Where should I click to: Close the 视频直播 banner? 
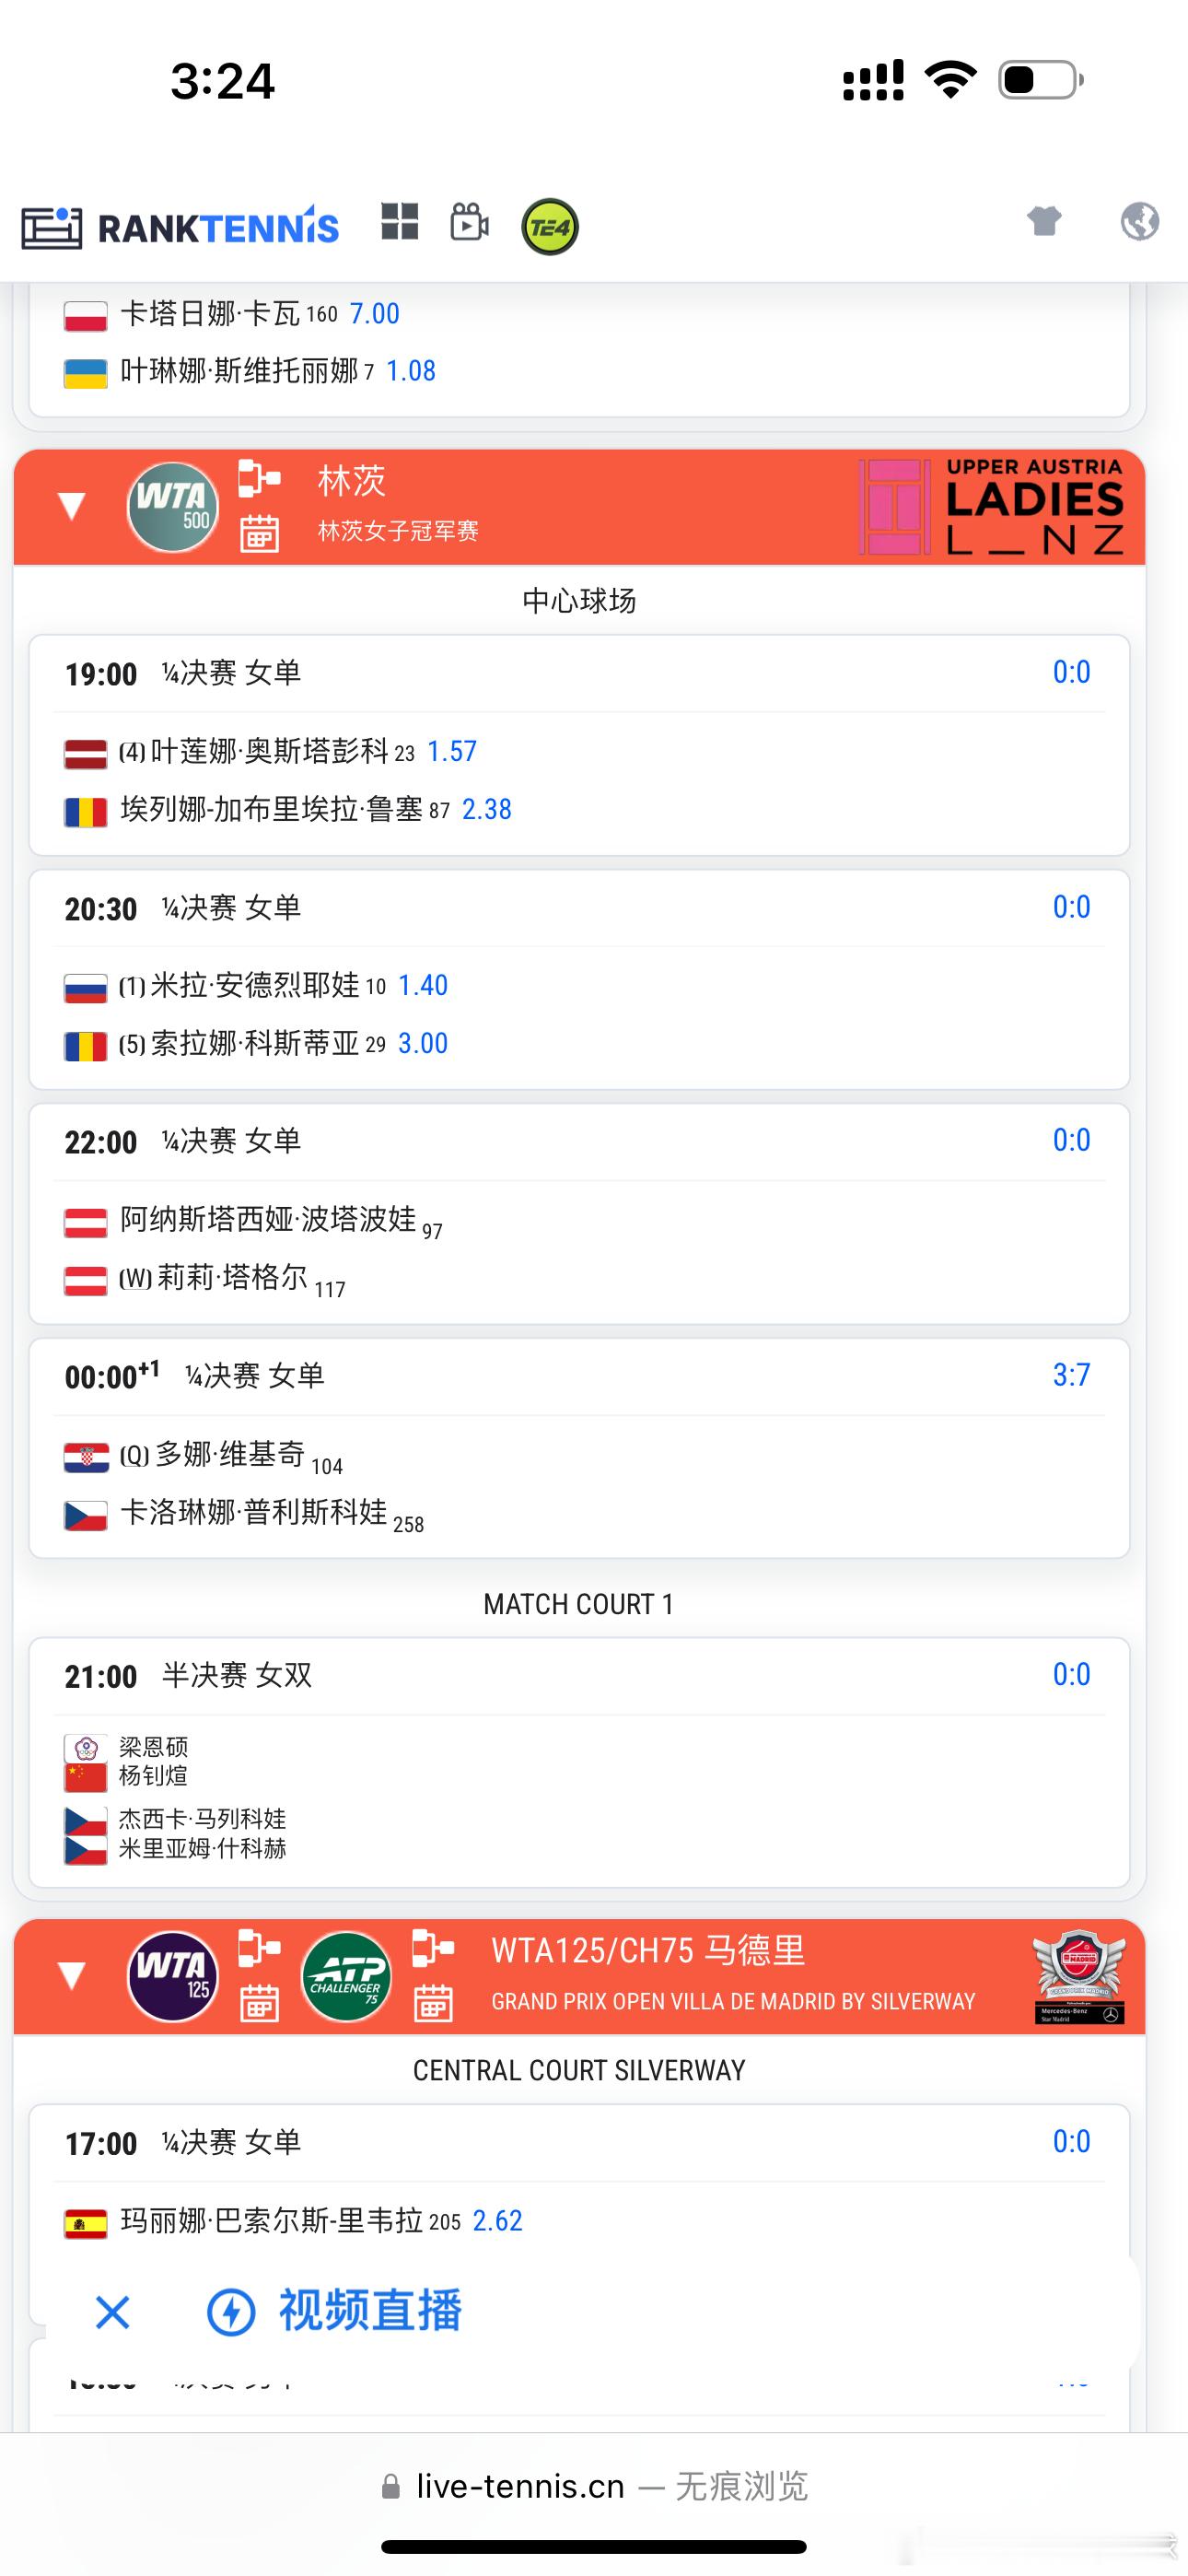click(112, 2312)
